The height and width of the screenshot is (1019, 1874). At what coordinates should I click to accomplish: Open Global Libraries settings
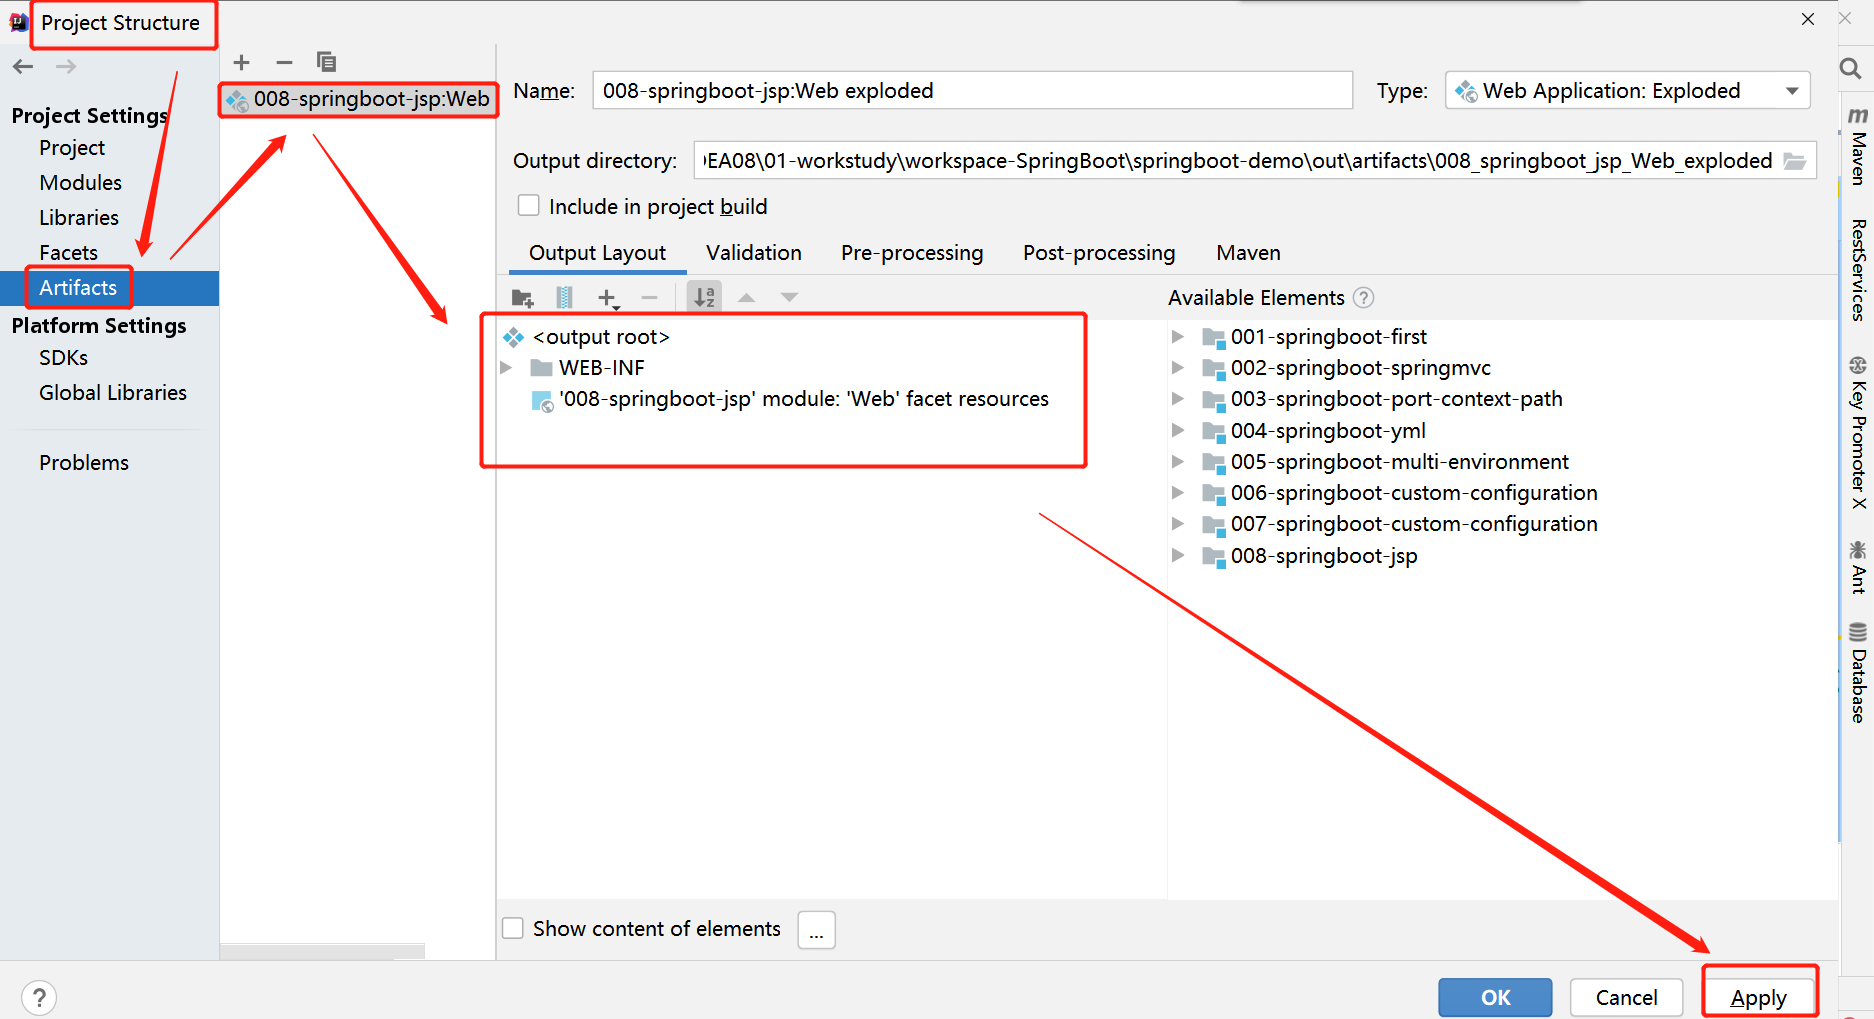[113, 393]
